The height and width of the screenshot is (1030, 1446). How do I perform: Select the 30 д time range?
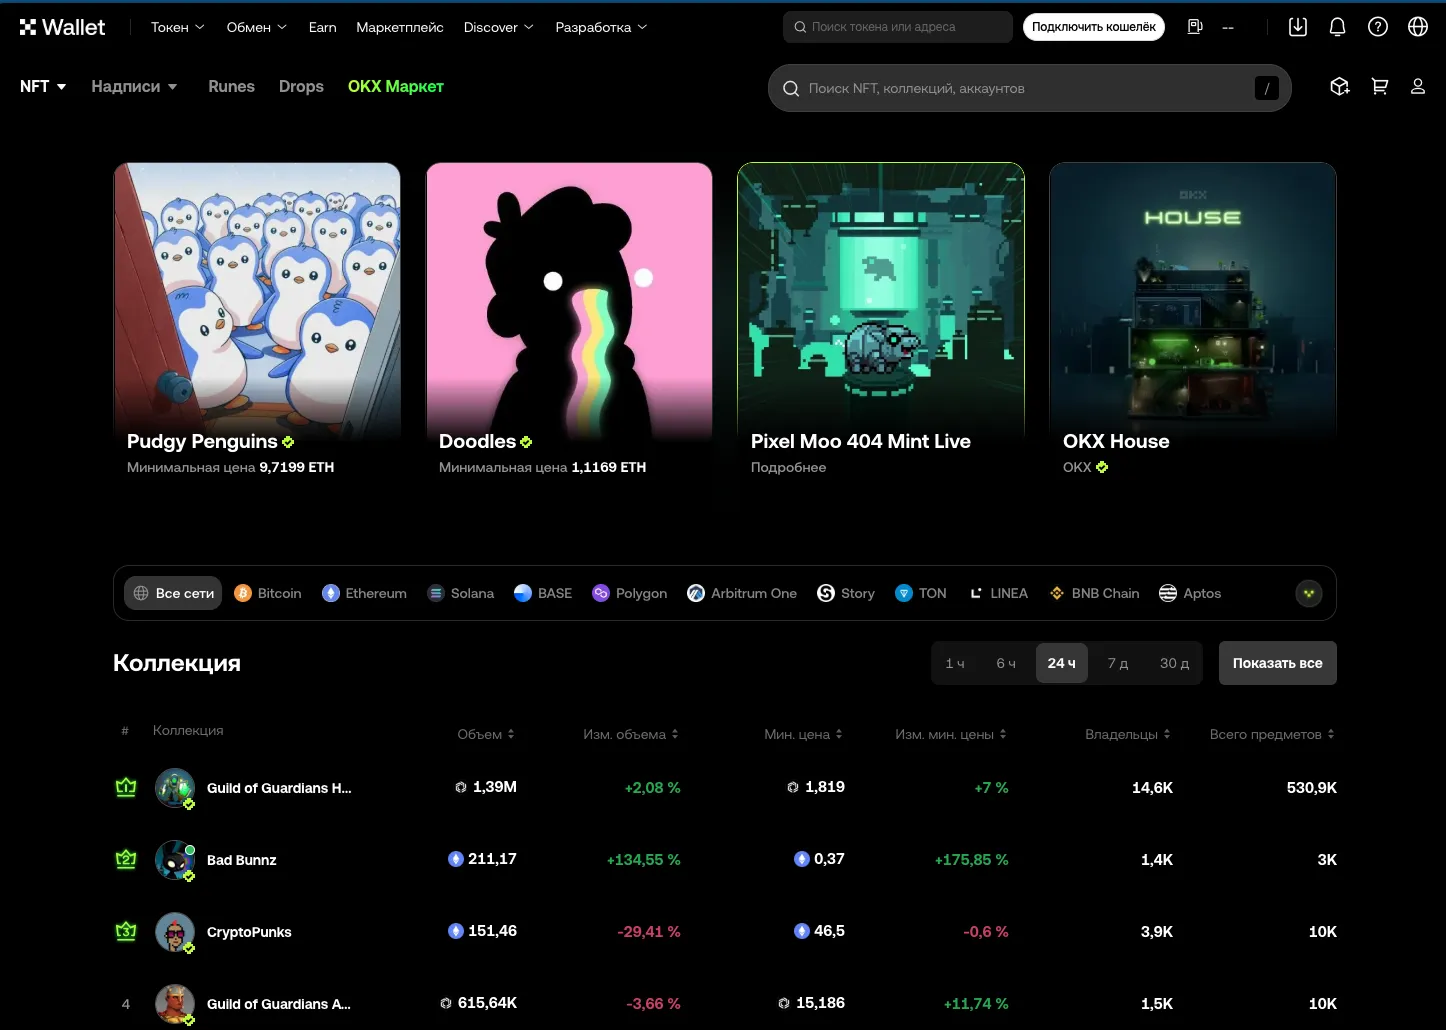pos(1175,663)
